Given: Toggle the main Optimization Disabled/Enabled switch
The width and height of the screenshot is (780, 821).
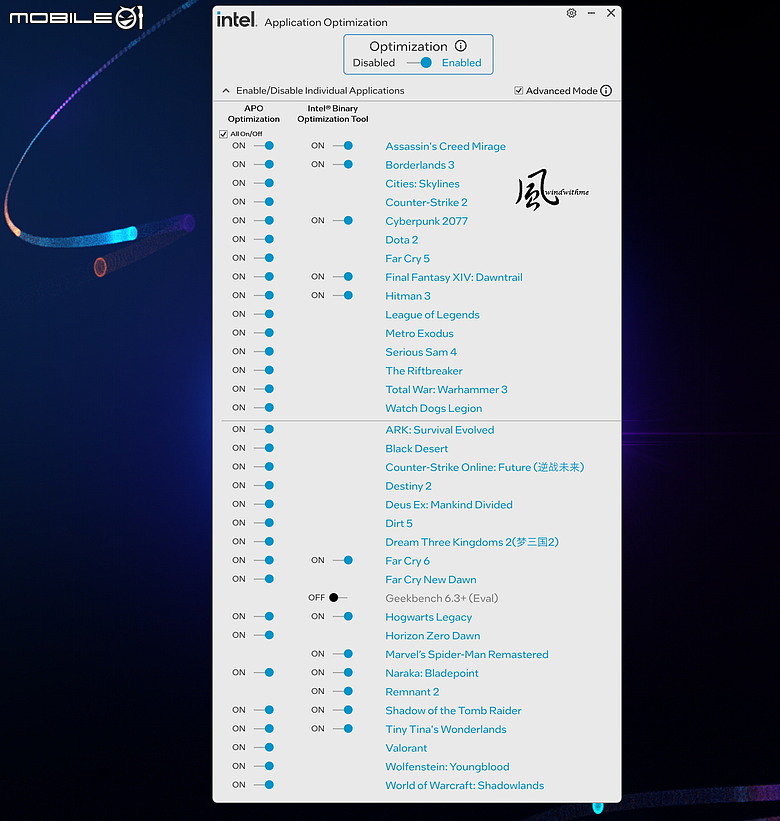Looking at the screenshot, I should (419, 63).
